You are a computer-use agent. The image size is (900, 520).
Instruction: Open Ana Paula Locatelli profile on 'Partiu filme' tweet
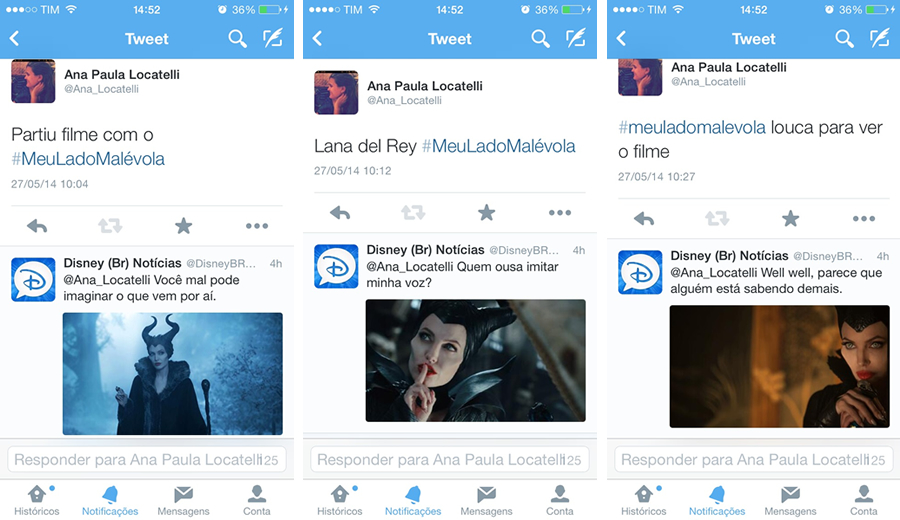[x=122, y=75]
